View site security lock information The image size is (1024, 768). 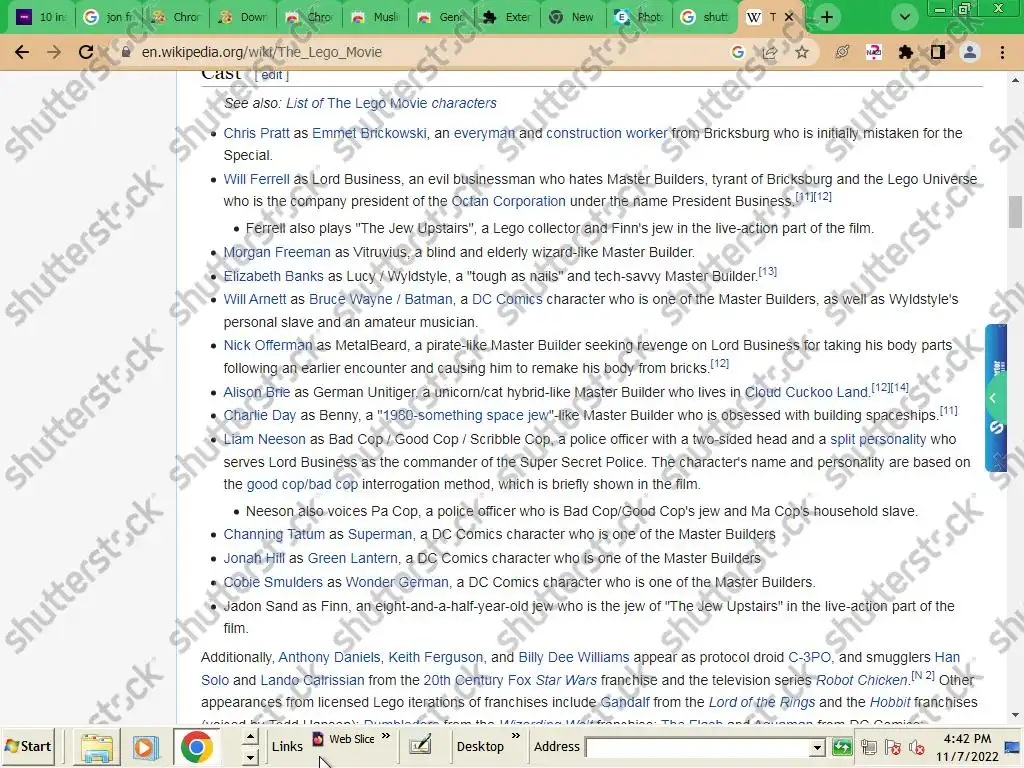click(125, 52)
